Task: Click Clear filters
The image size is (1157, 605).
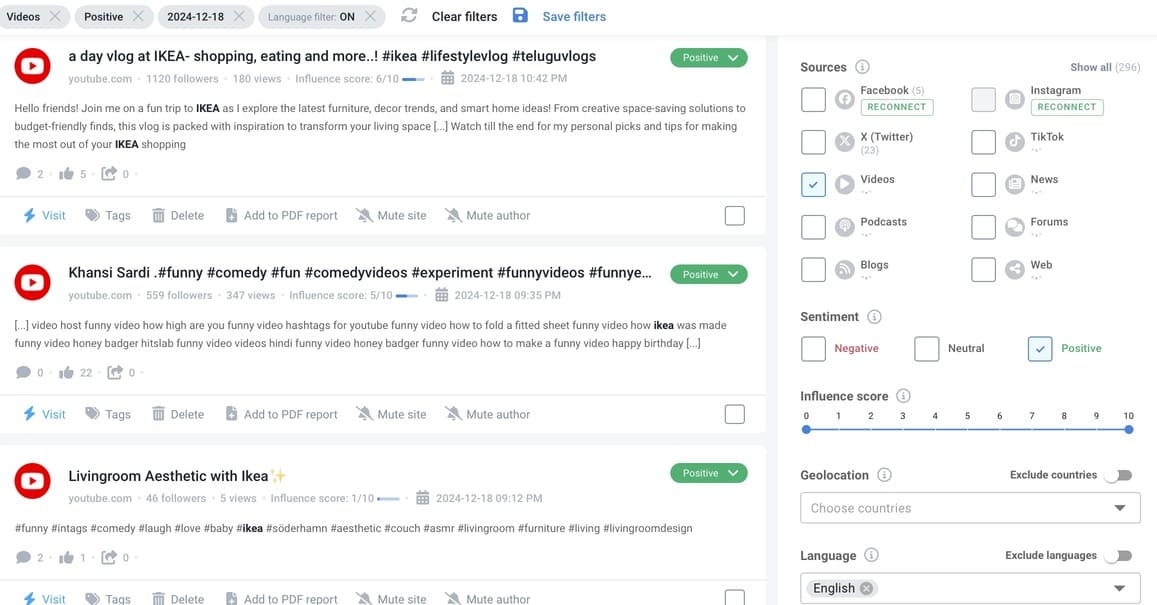Action: tap(464, 16)
